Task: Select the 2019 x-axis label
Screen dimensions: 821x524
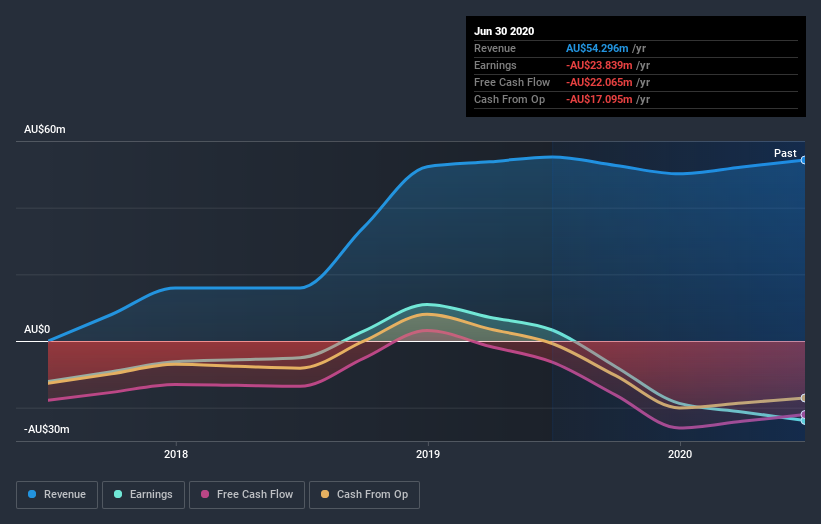Action: click(x=428, y=454)
